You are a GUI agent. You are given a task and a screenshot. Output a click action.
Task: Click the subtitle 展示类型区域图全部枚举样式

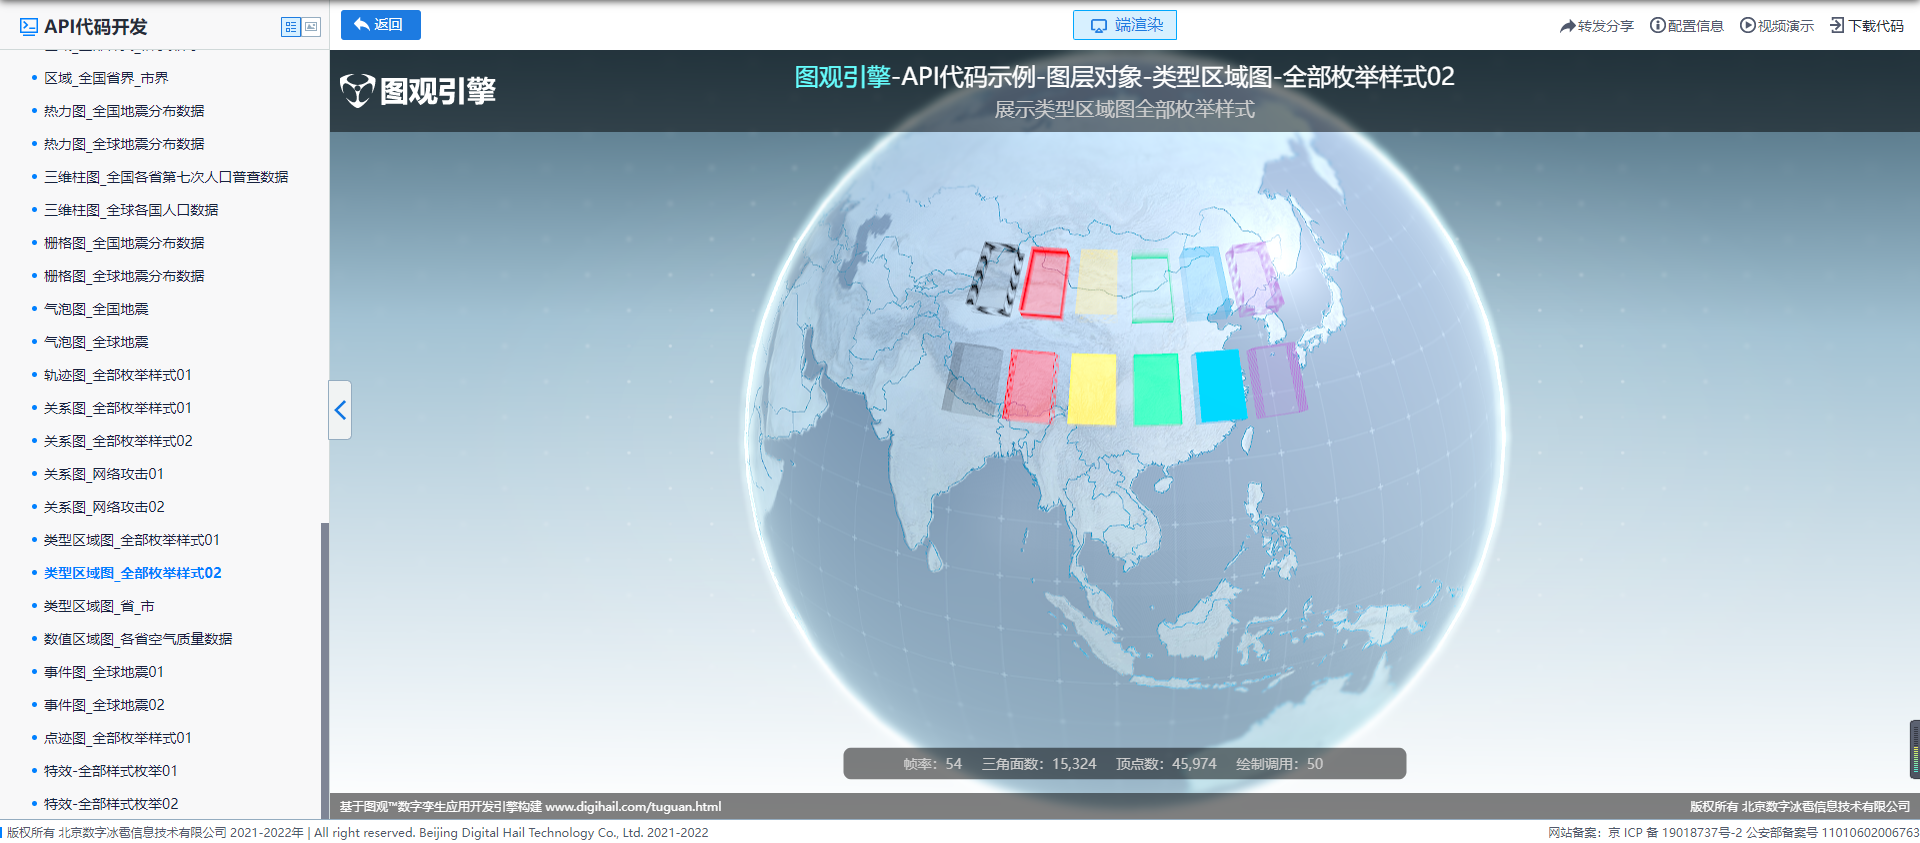(1124, 109)
